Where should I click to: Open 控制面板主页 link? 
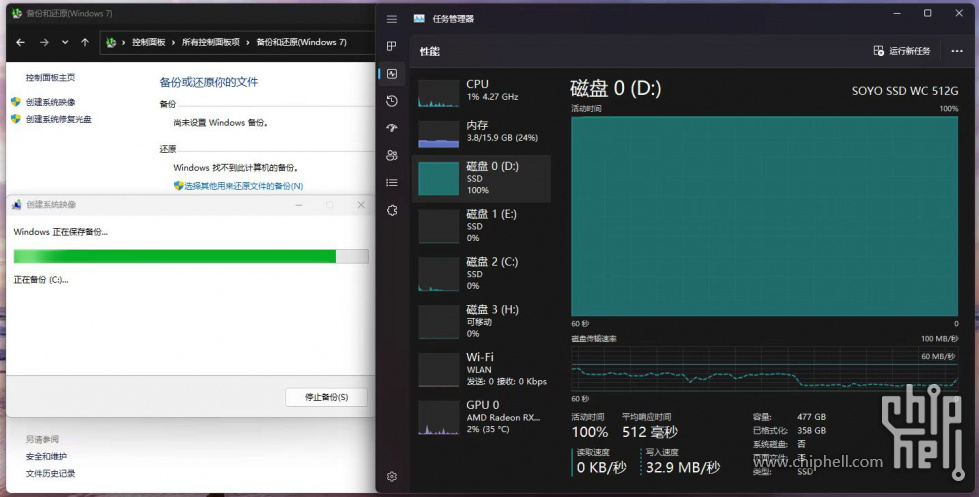click(x=51, y=77)
